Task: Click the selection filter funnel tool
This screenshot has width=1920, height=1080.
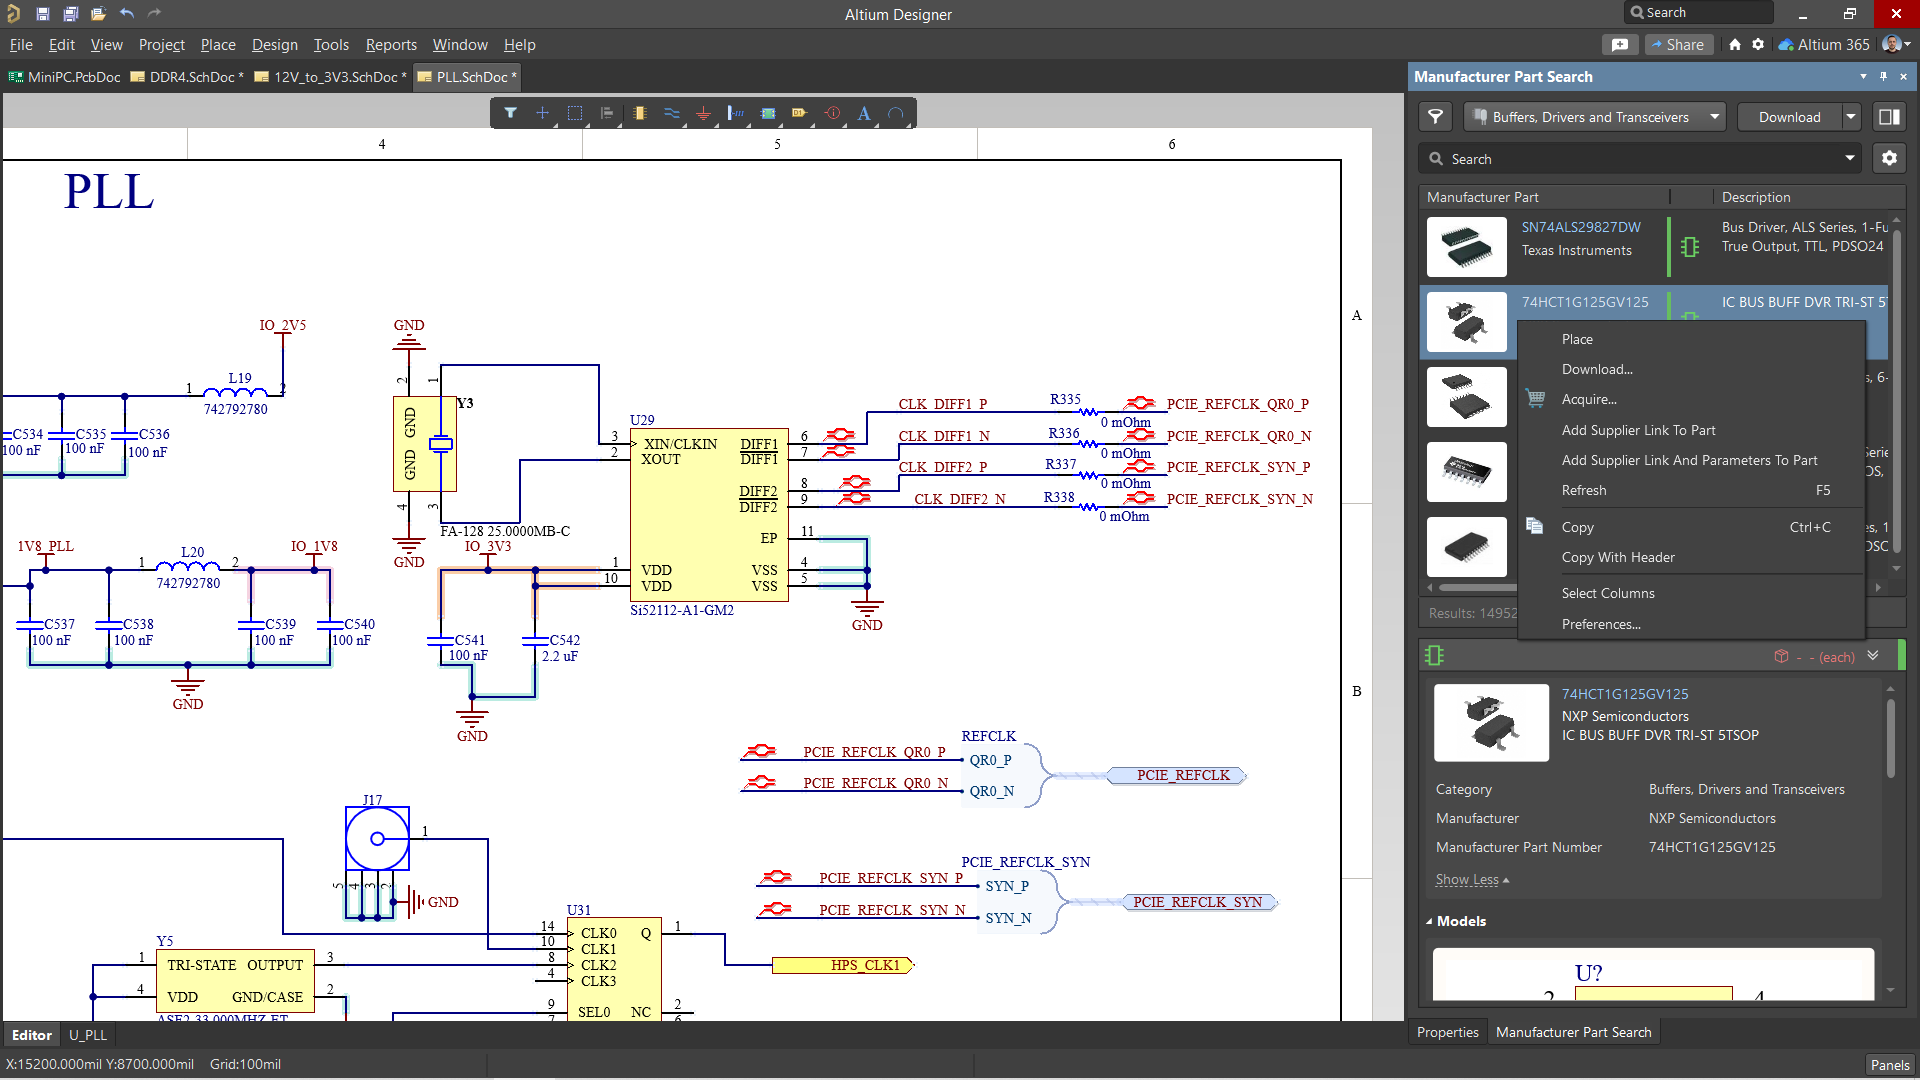Action: [510, 113]
